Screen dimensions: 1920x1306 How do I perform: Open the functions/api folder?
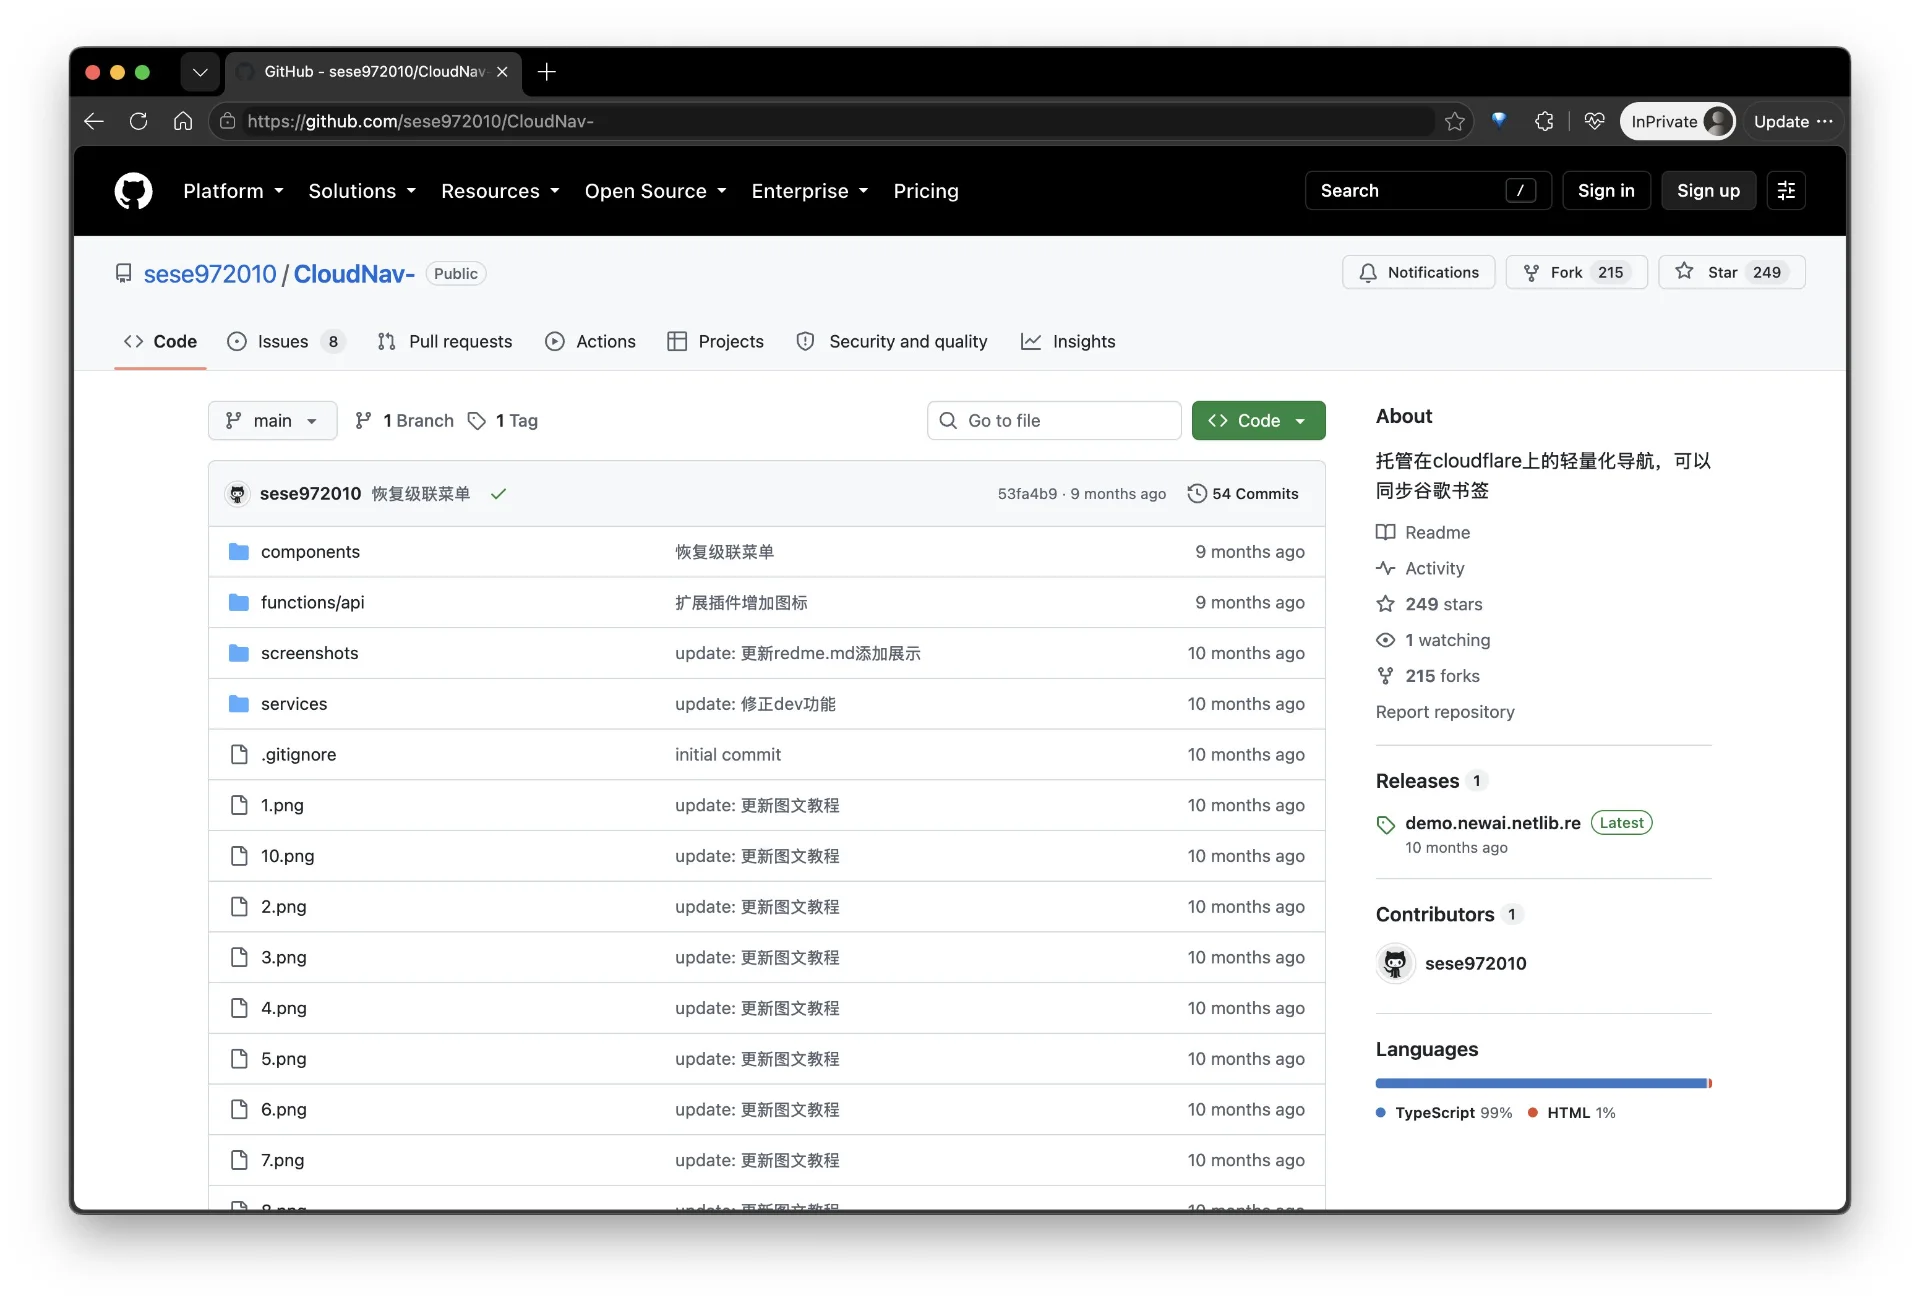click(312, 602)
